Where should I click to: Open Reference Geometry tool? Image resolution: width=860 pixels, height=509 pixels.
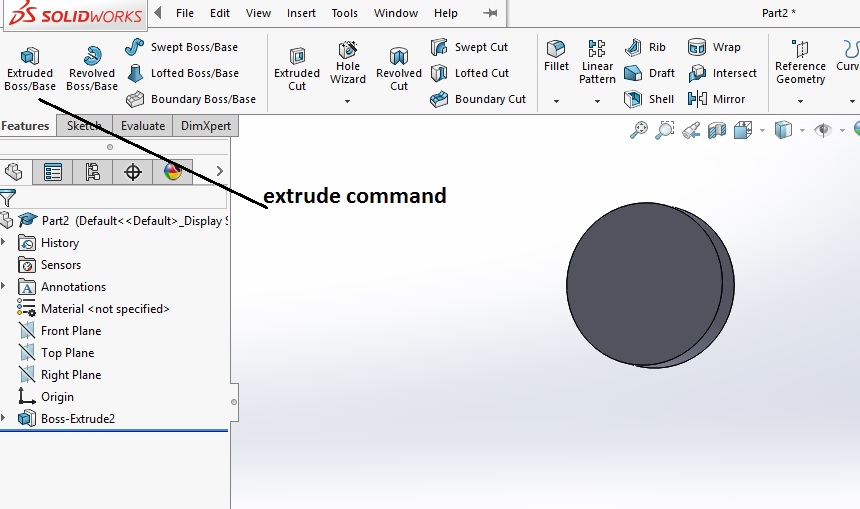pos(800,62)
